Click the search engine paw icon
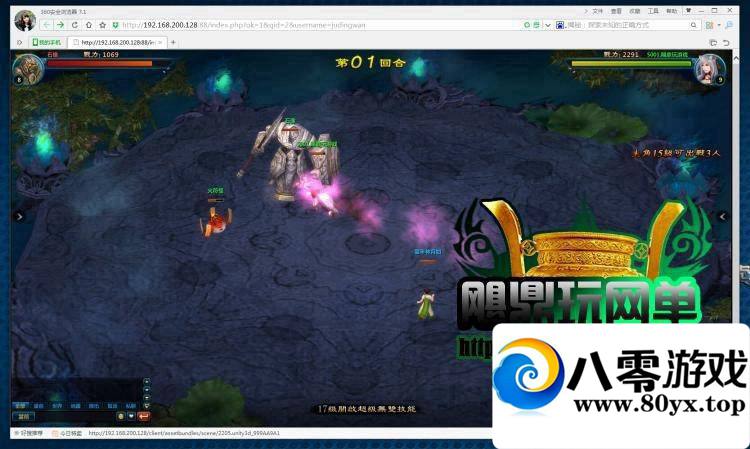Screen dimensions: 750x449 (560, 25)
